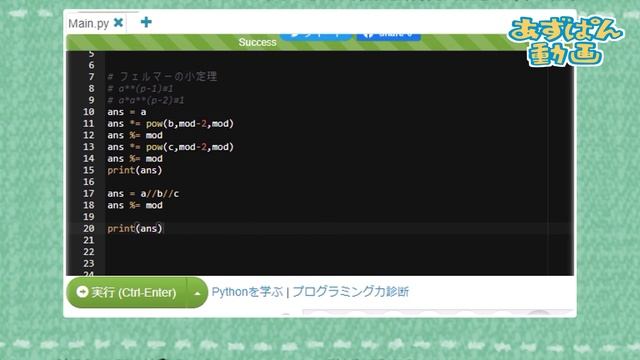Add a new file tab with plus icon
Viewport: 640px width, 360px height.
pos(146,22)
